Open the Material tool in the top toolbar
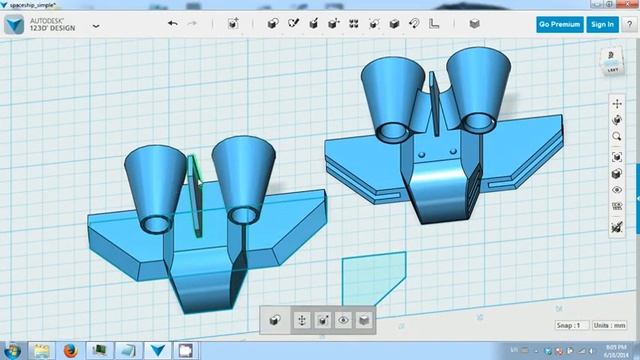640x360 pixels. [474, 24]
